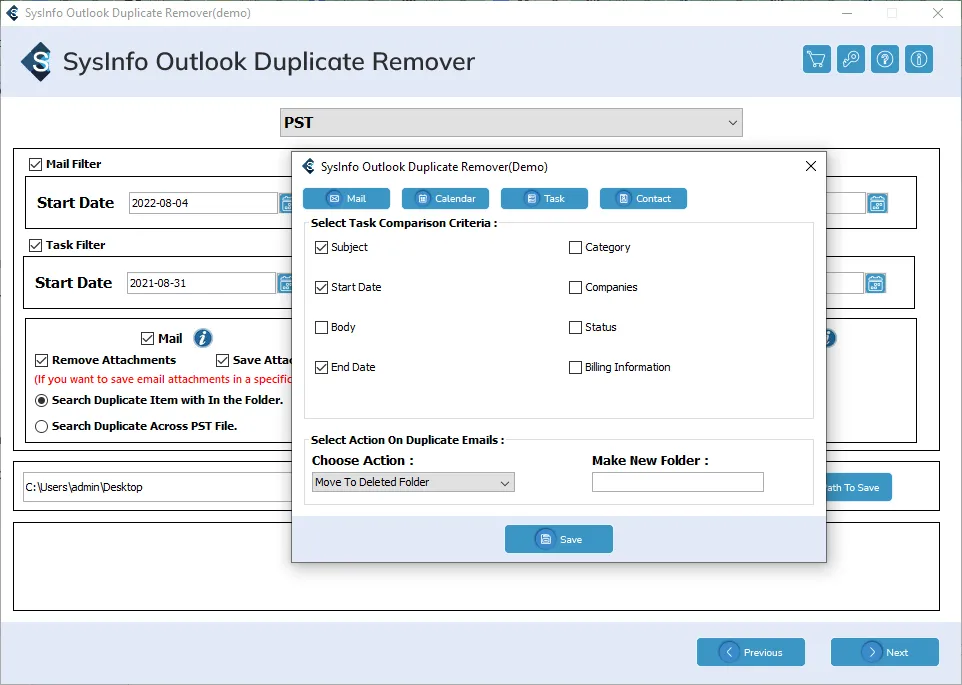Uncheck the Subject criterion

[321, 247]
